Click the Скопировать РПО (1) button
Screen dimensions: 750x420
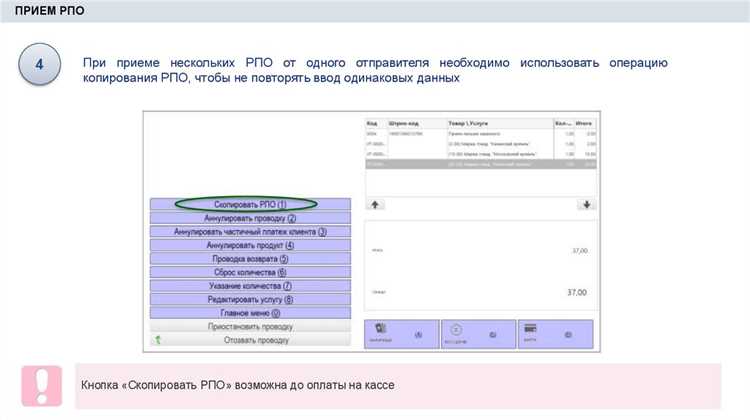(250, 204)
